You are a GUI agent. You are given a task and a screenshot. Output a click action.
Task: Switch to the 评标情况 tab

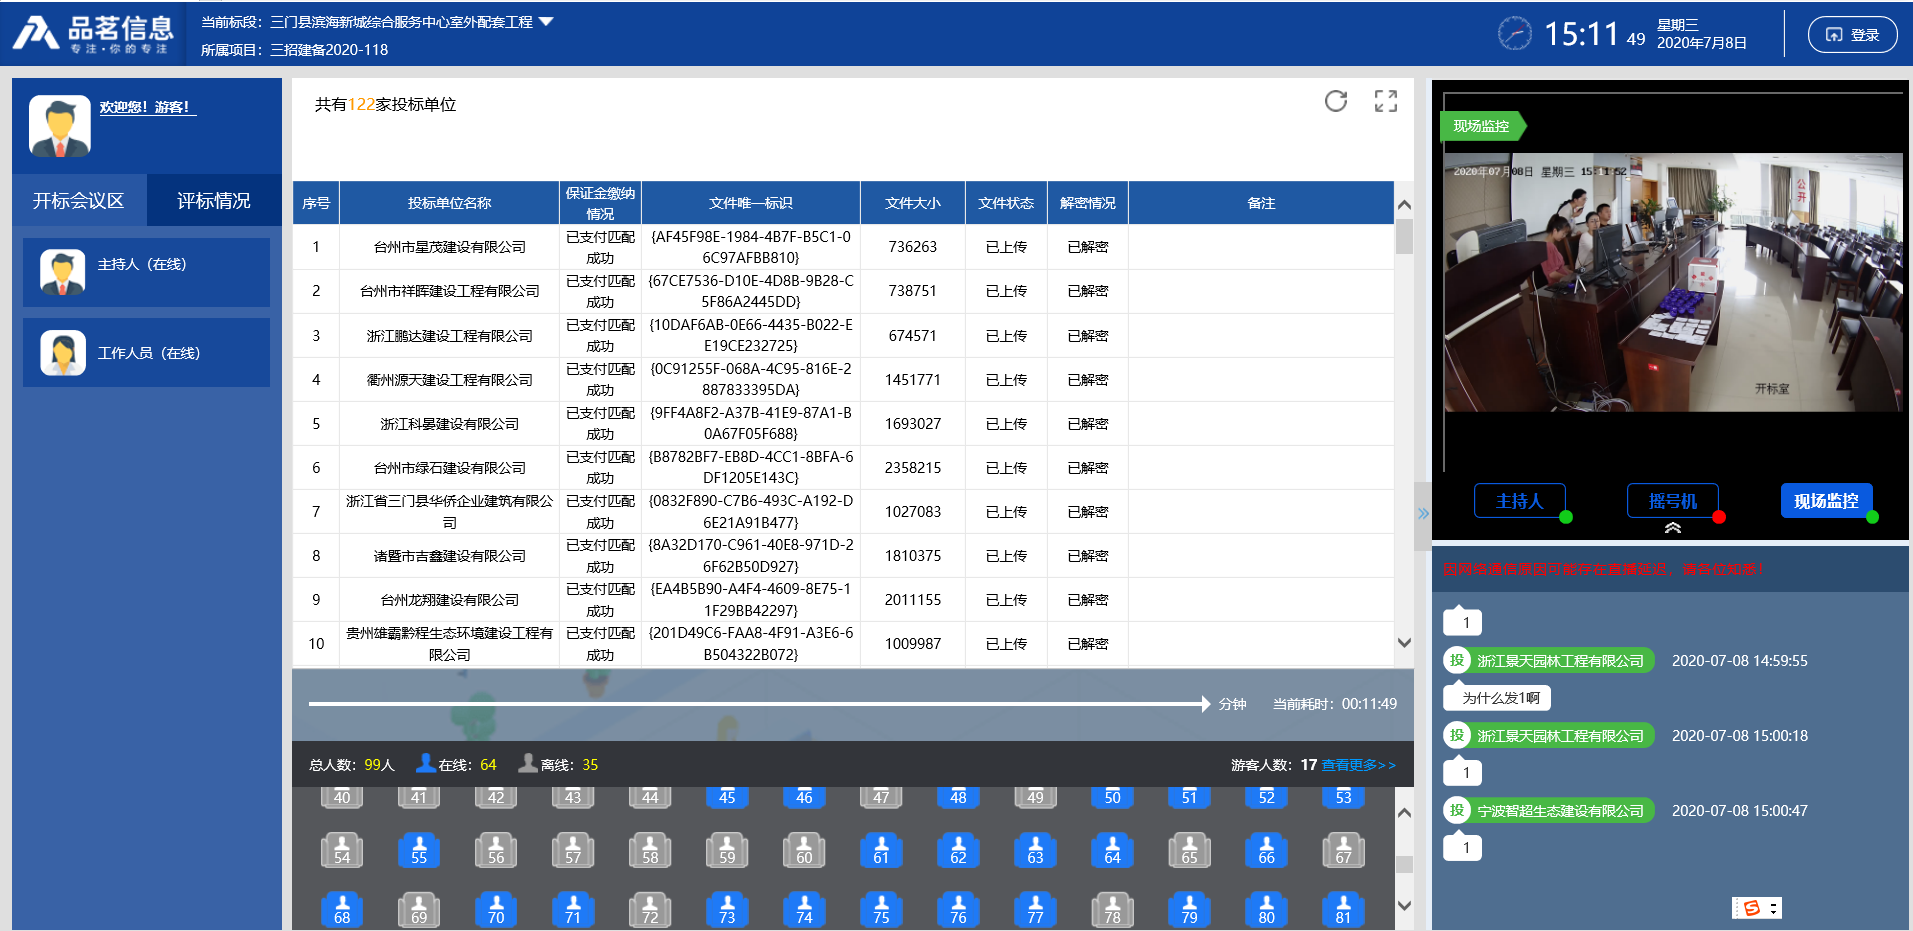[214, 201]
